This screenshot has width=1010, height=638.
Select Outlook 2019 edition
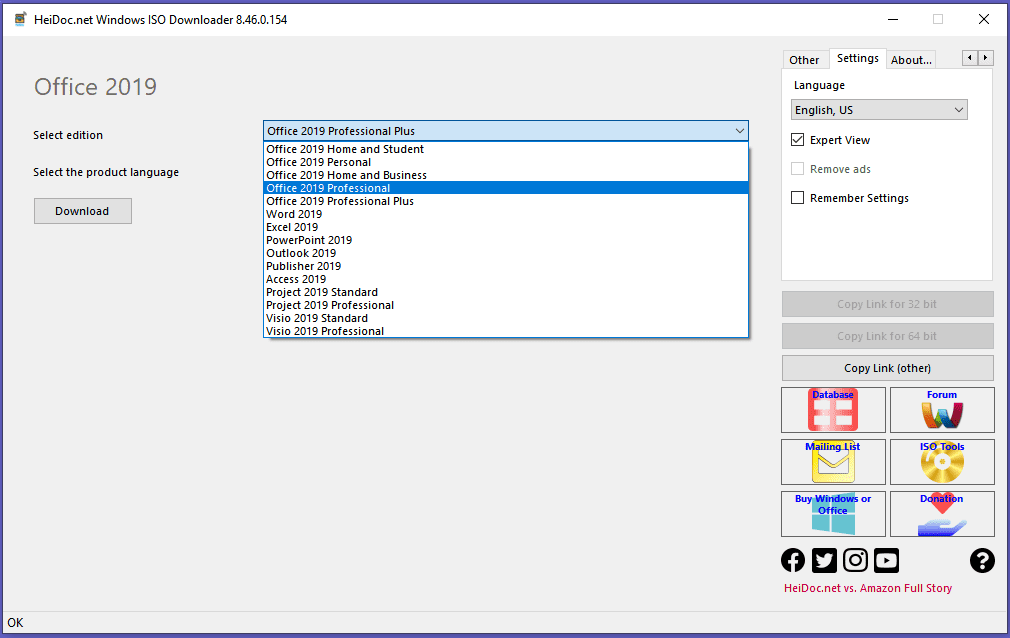[x=506, y=253]
